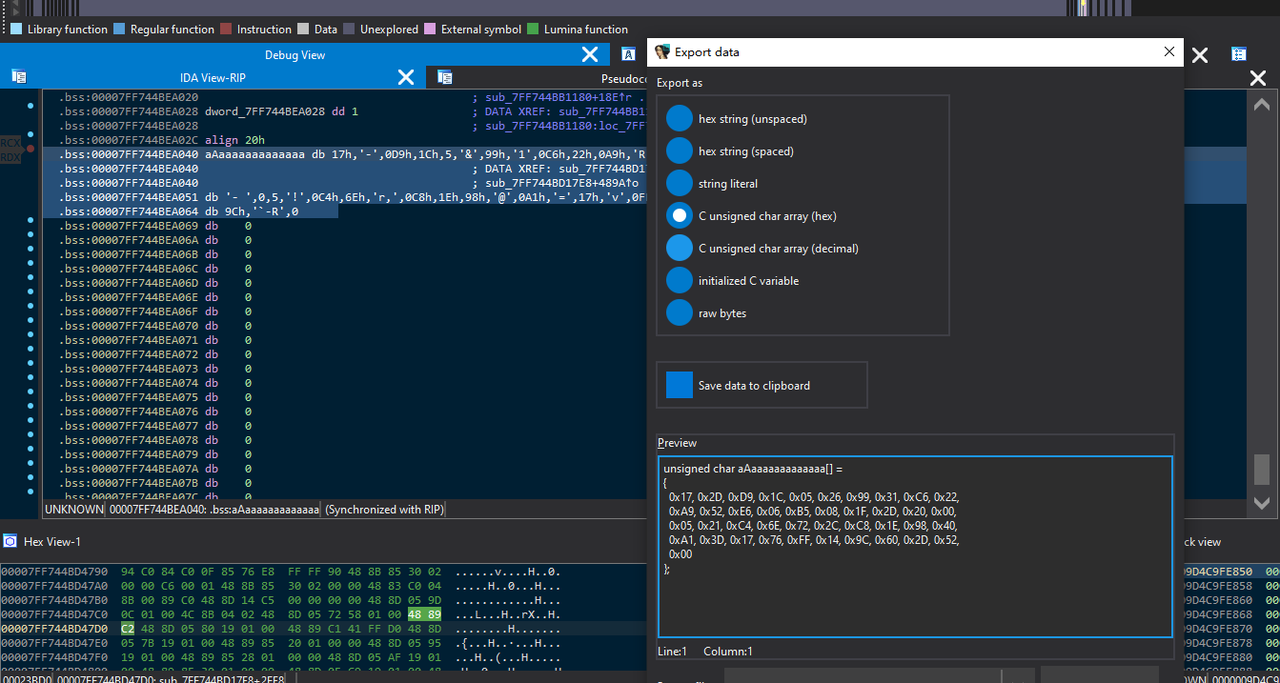The width and height of the screenshot is (1280, 683).
Task: Click the highlighted 48 89 bytes in hex view
Action: click(x=423, y=614)
